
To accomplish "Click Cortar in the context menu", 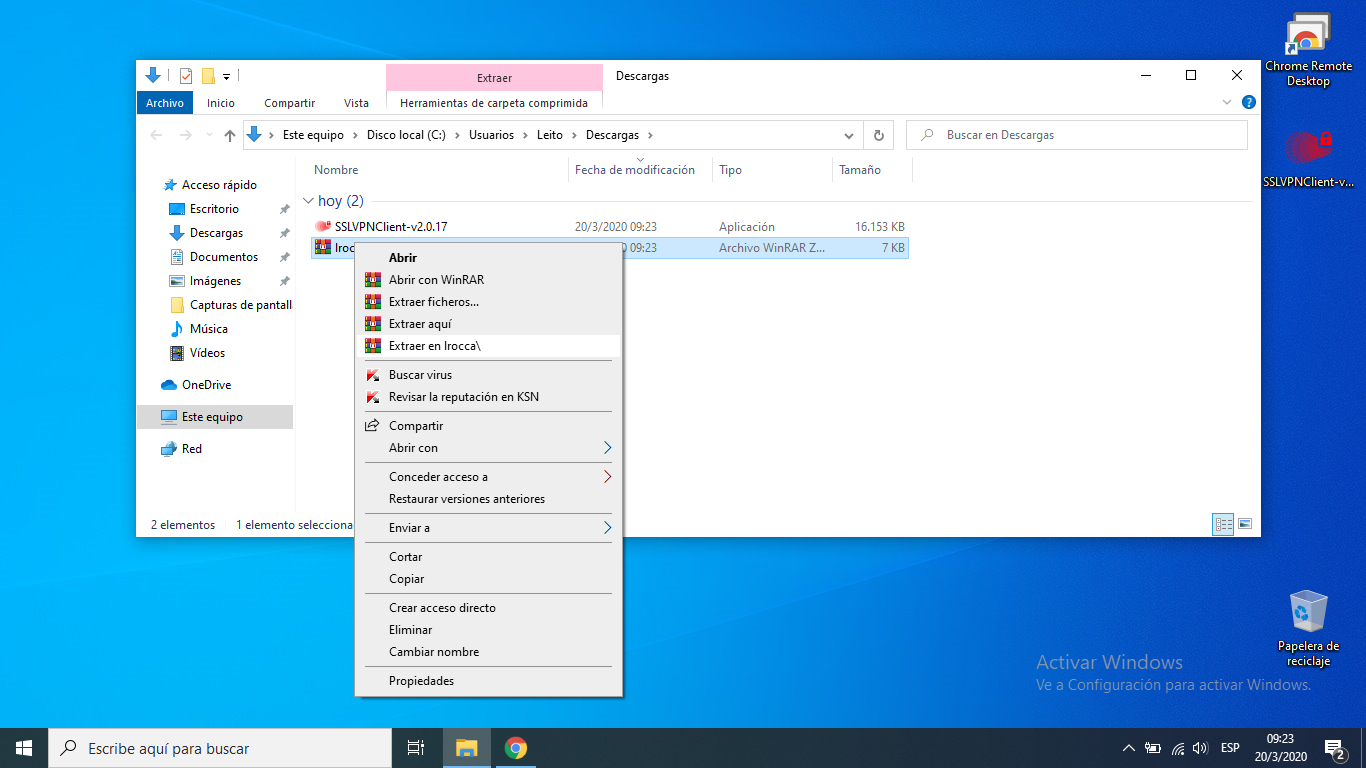I will click(x=489, y=557).
